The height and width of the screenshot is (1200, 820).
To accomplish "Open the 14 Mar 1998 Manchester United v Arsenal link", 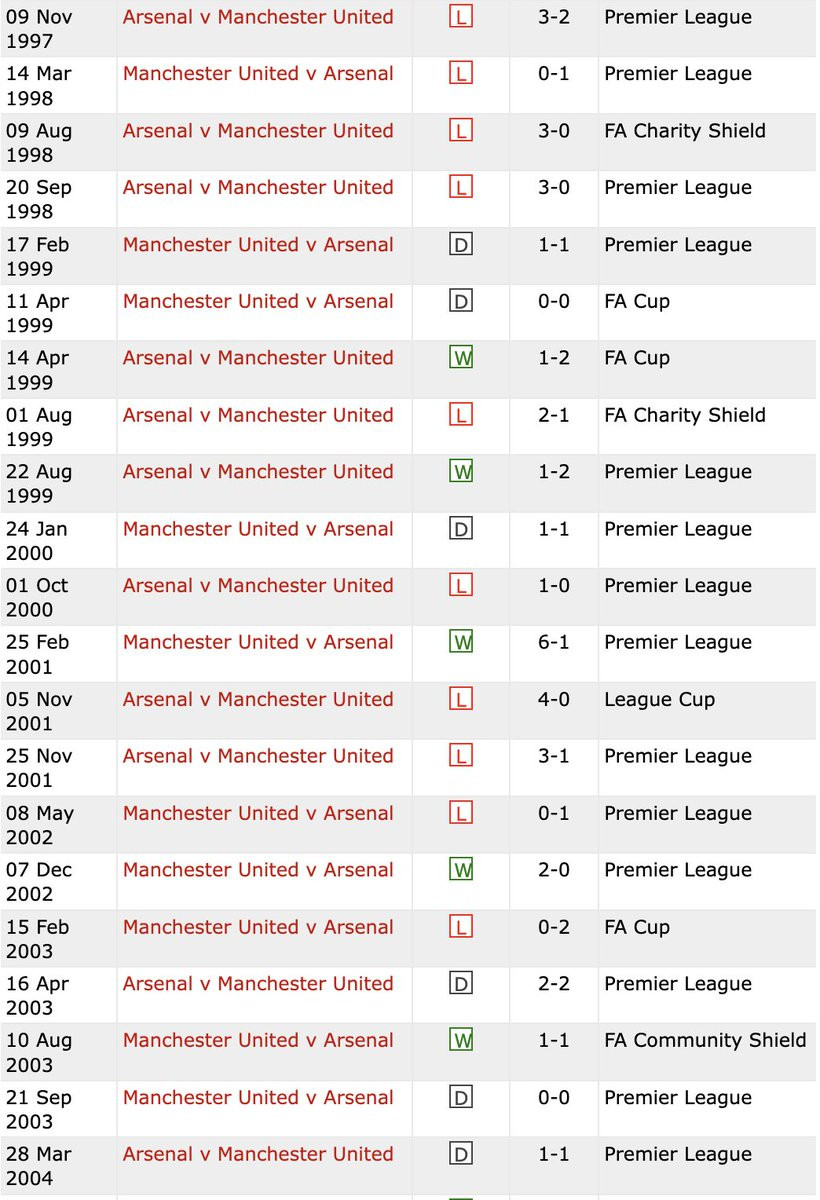I will click(258, 74).
